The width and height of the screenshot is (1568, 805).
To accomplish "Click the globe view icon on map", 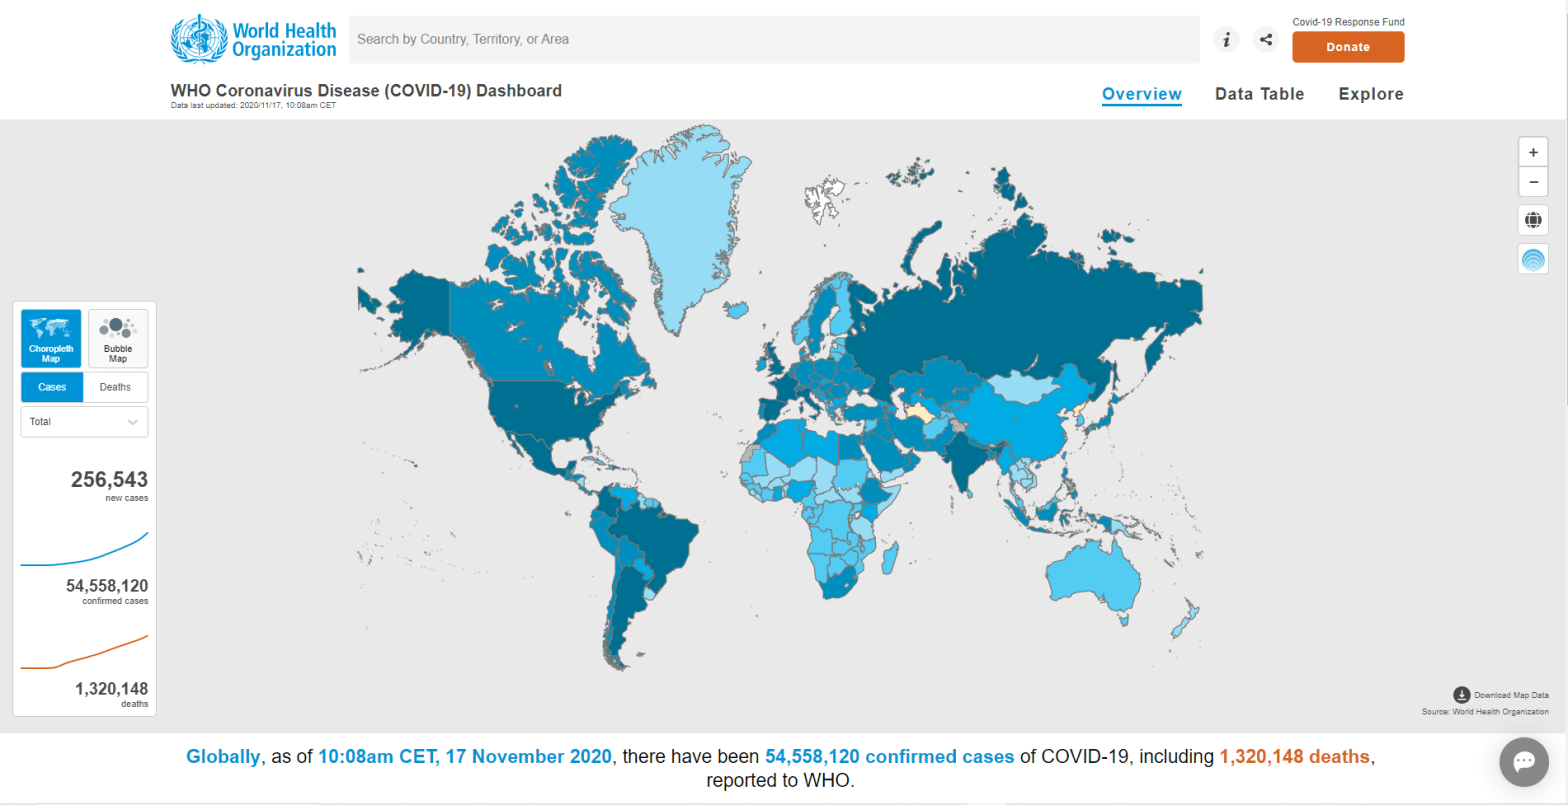I will 1533,220.
